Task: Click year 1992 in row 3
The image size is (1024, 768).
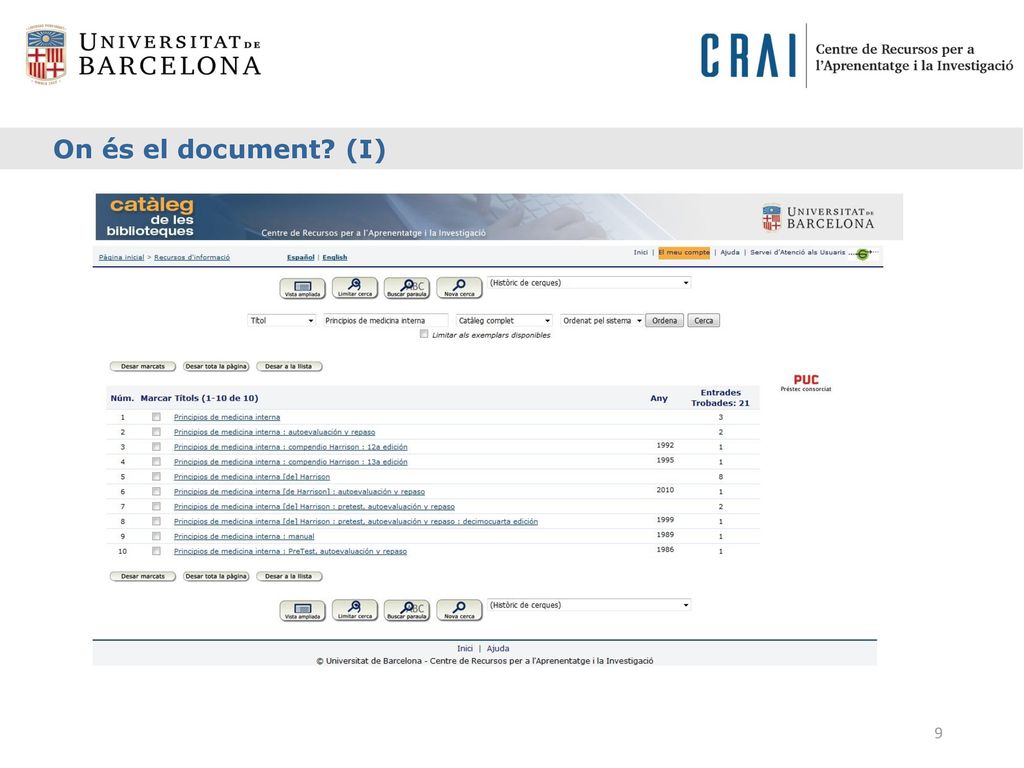Action: [x=665, y=445]
